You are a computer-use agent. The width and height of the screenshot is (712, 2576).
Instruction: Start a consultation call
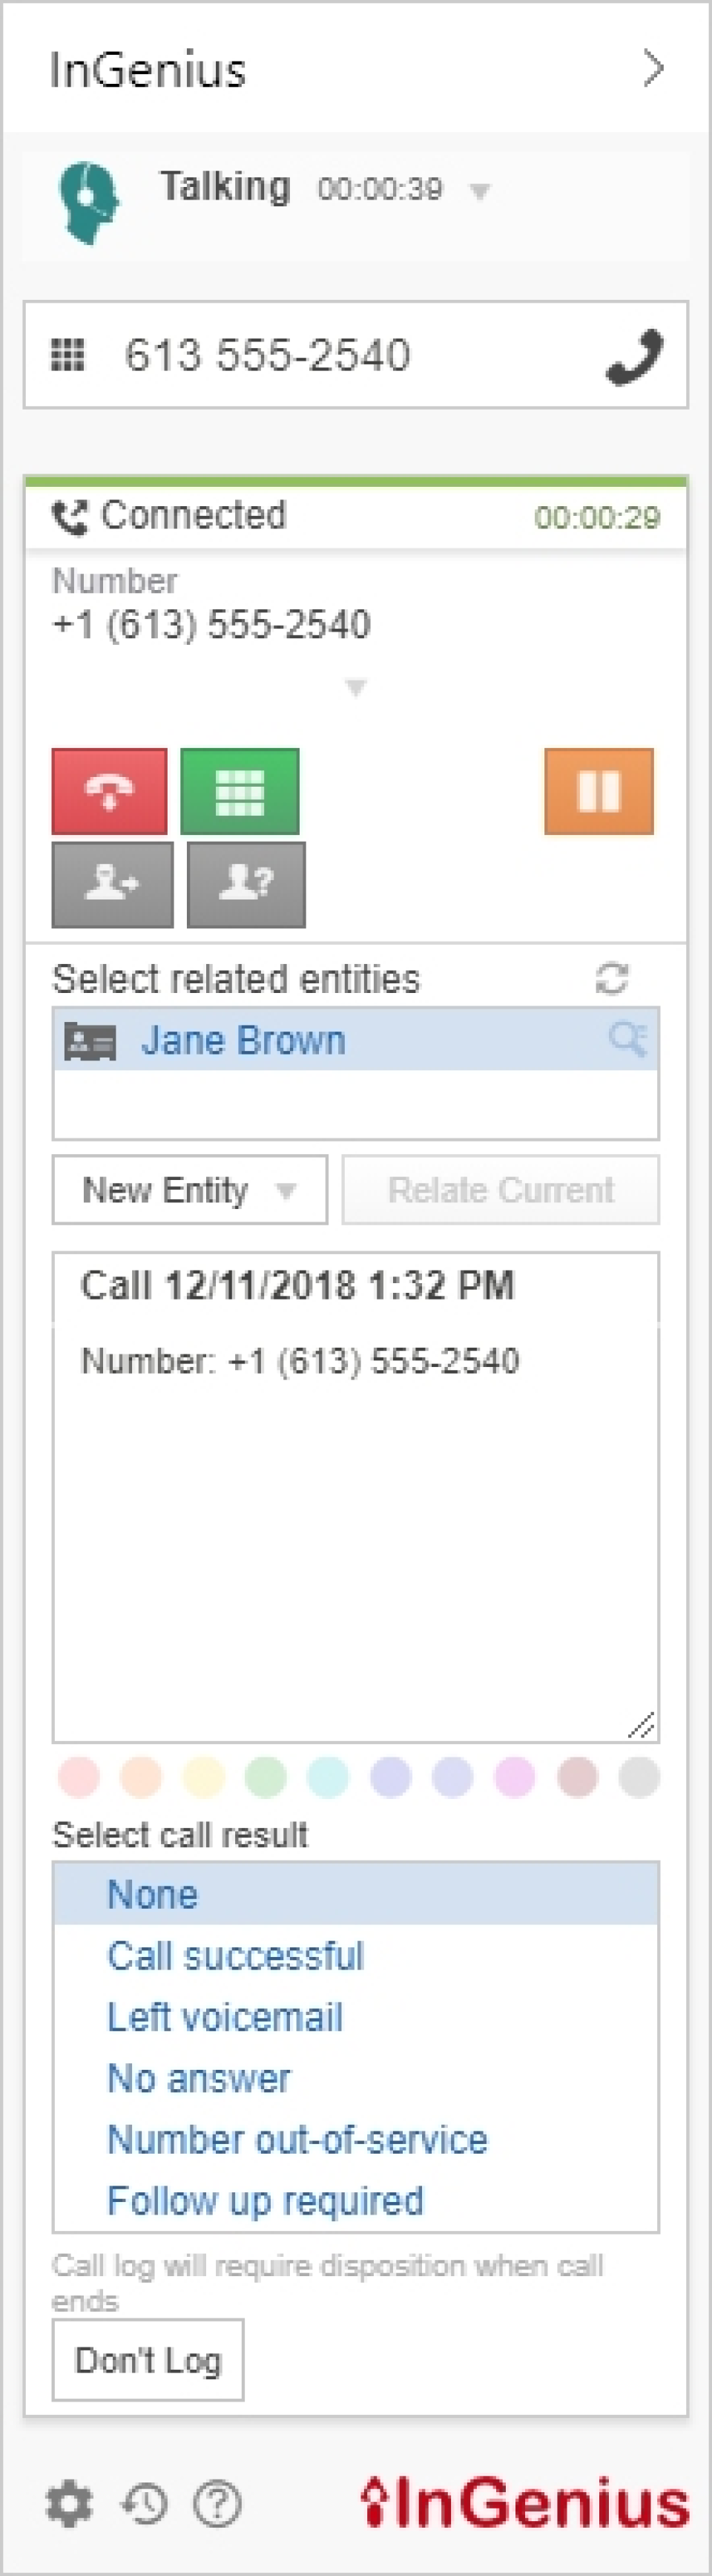click(245, 885)
